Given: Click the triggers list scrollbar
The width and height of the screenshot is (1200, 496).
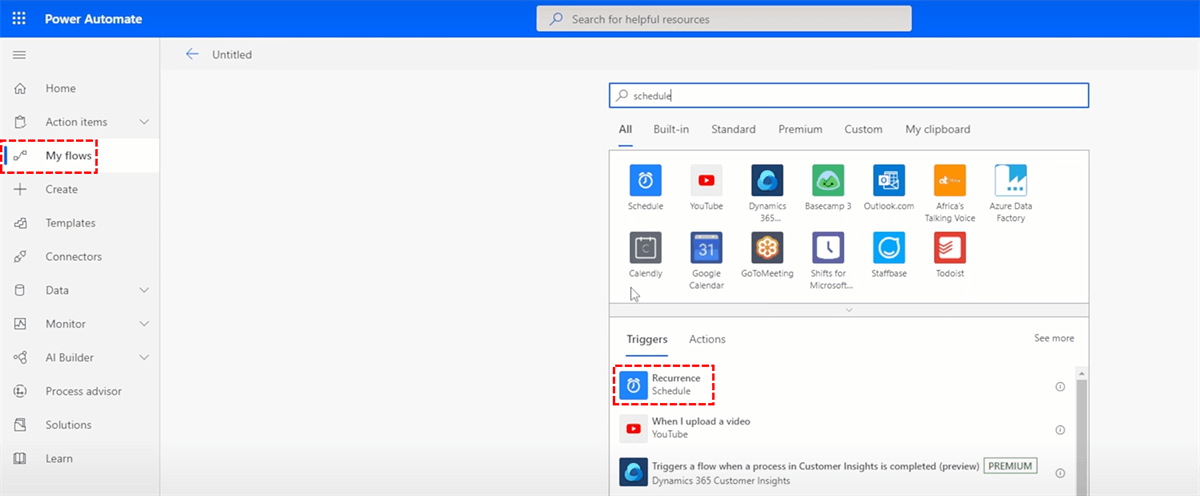Looking at the screenshot, I should click(1083, 437).
